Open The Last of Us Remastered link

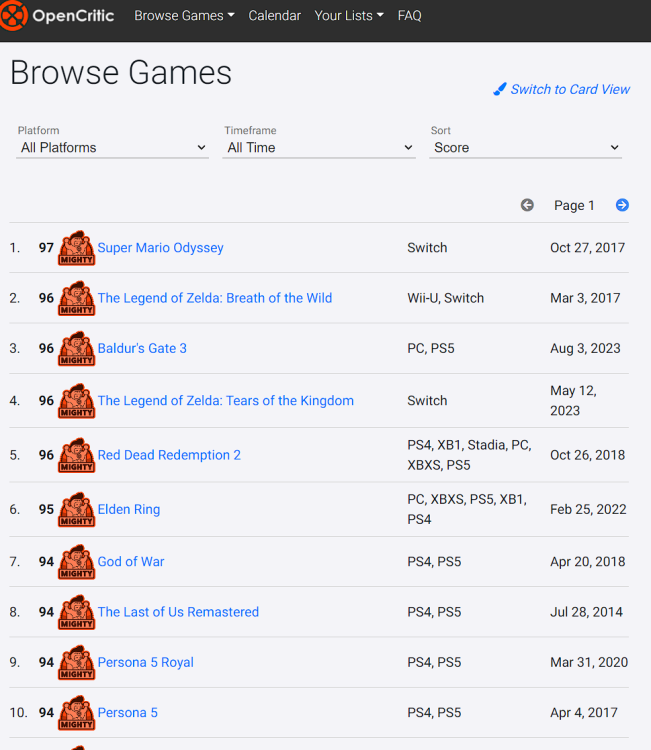click(x=178, y=612)
